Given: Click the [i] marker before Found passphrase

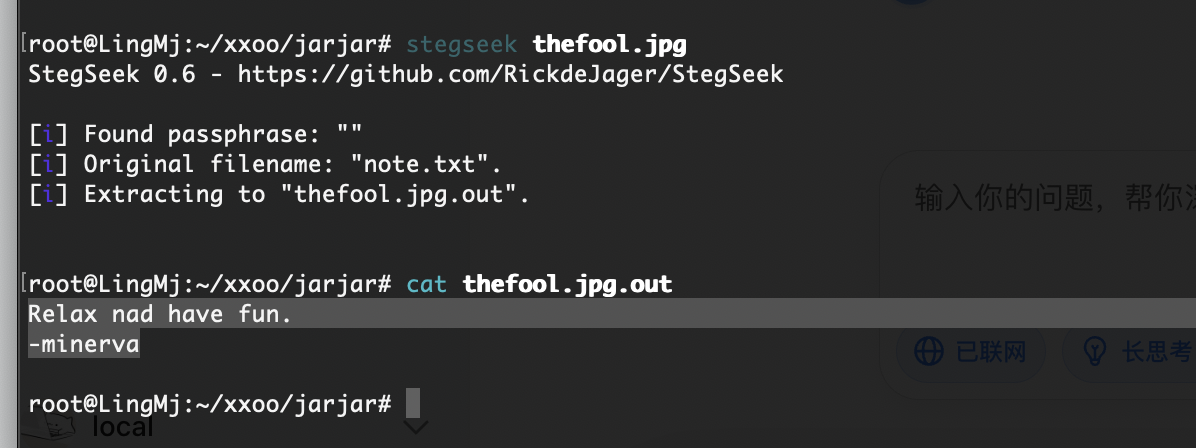Looking at the screenshot, I should point(49,134).
